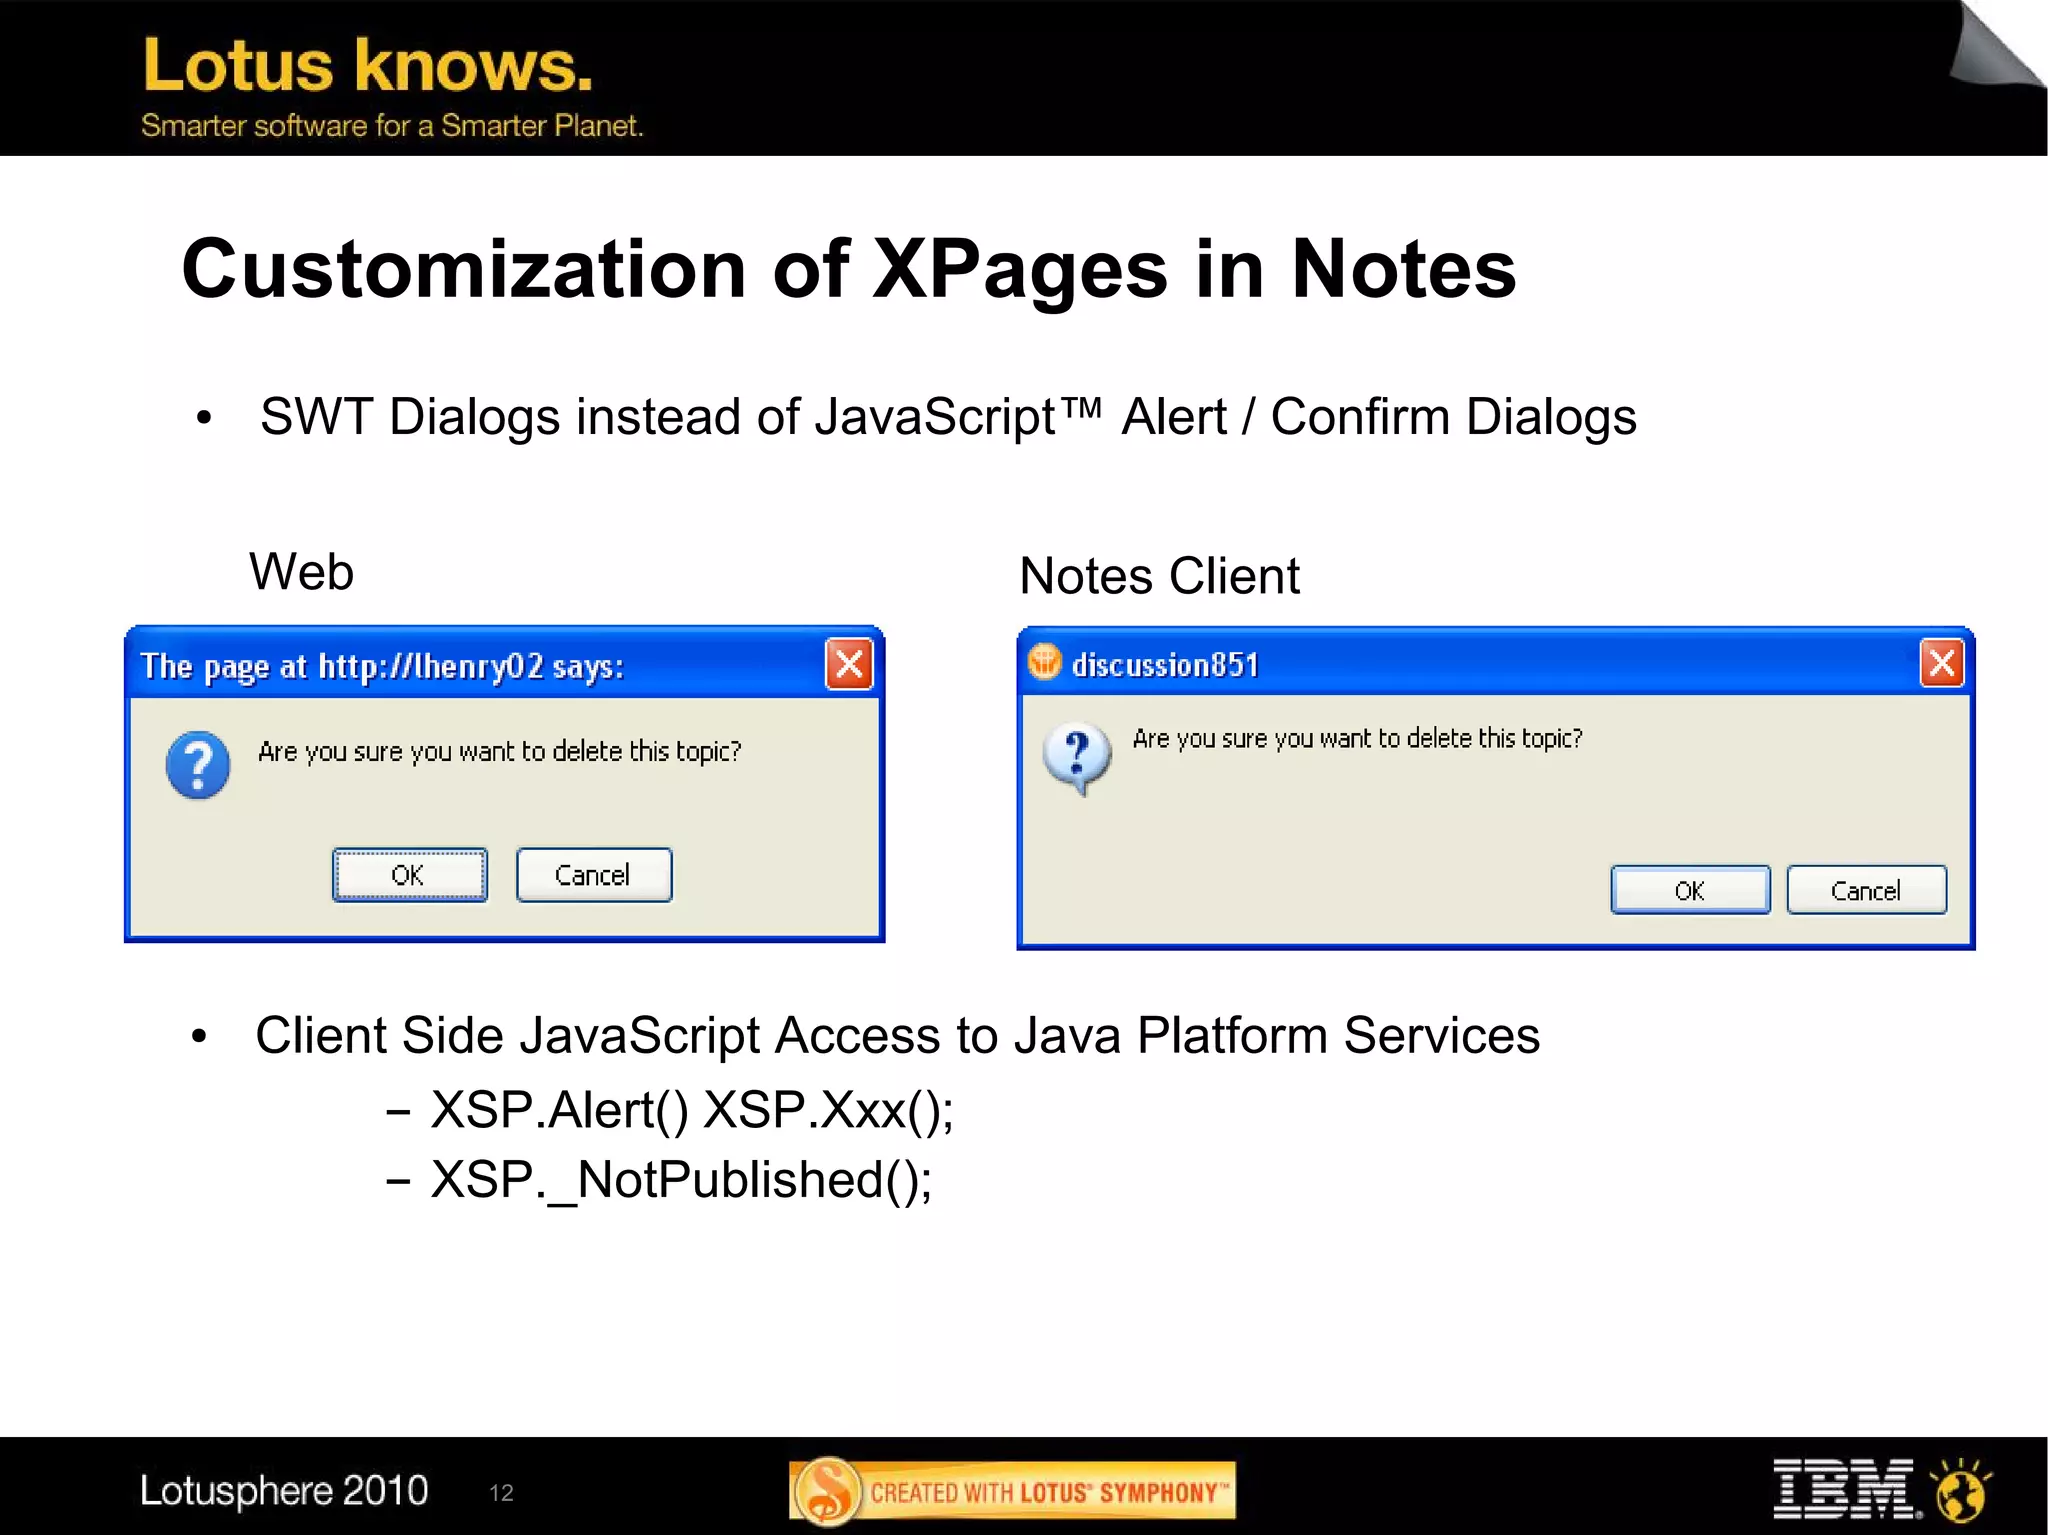2048x1535 pixels.
Task: Click the 'SWT Dialogs instead of JavaScript' bullet
Action: (x=948, y=417)
